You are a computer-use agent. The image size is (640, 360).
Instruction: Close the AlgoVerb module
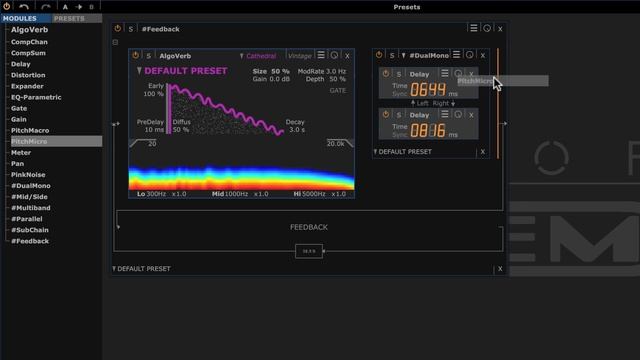347,56
